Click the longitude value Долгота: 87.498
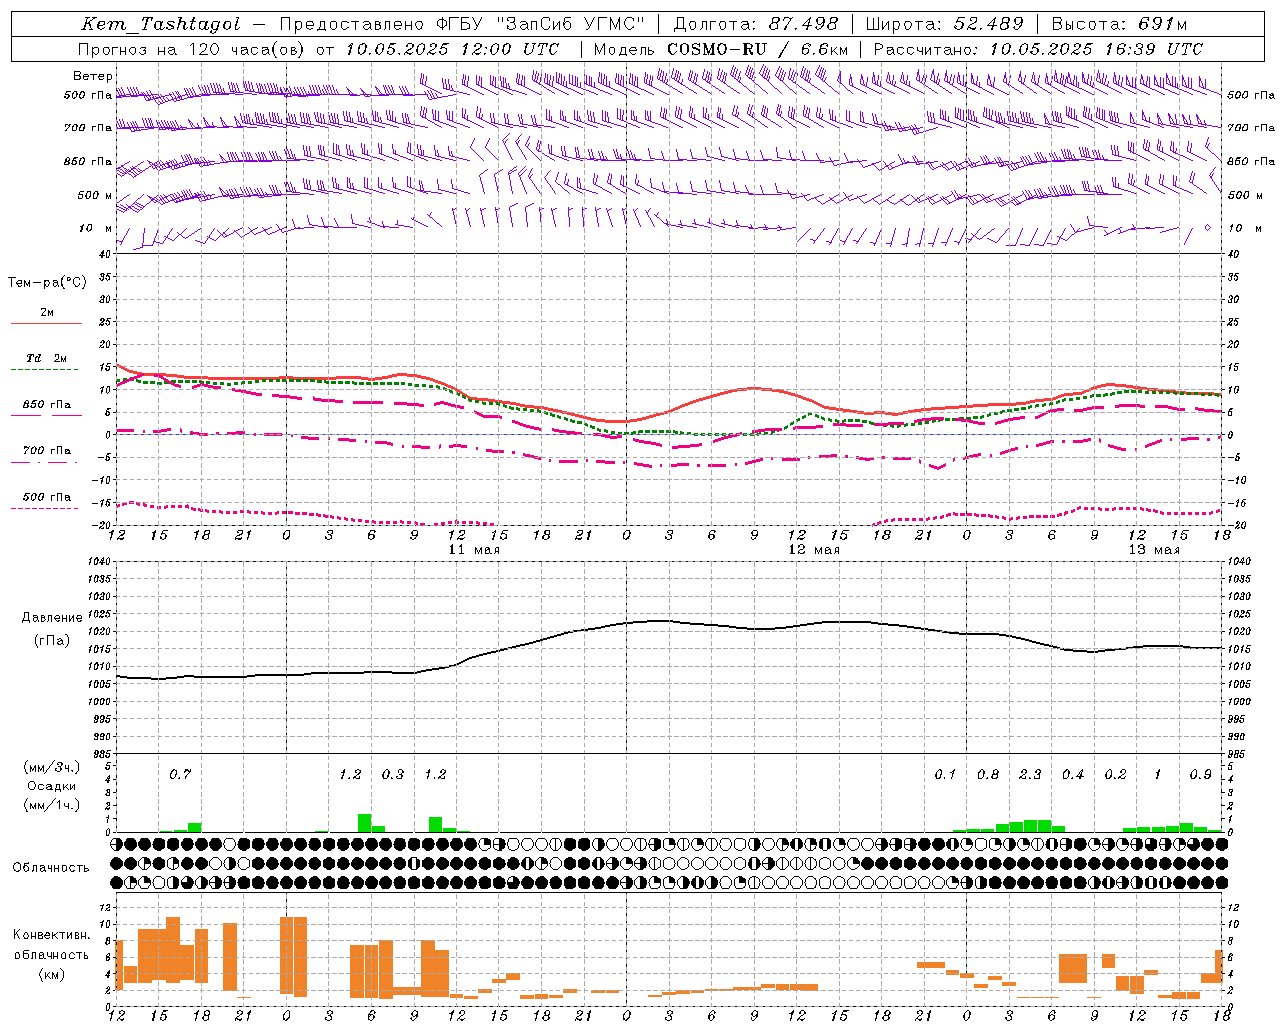The image size is (1280, 1024). point(756,24)
